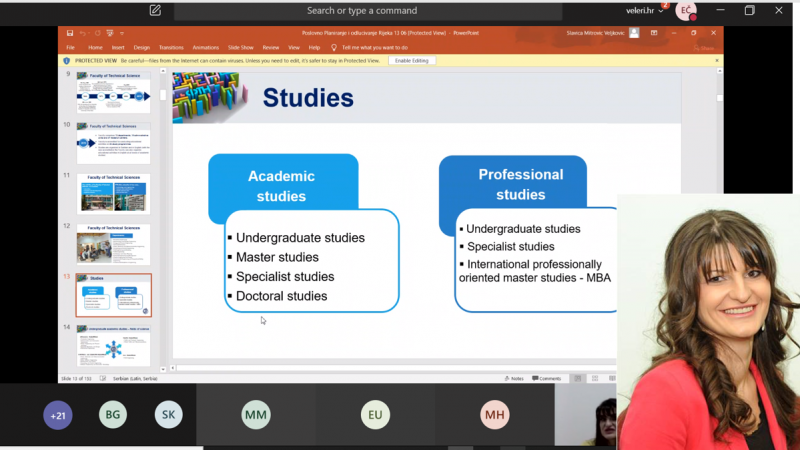The width and height of the screenshot is (800, 450).
Task: Close the Protected View message bar
Action: tap(716, 60)
